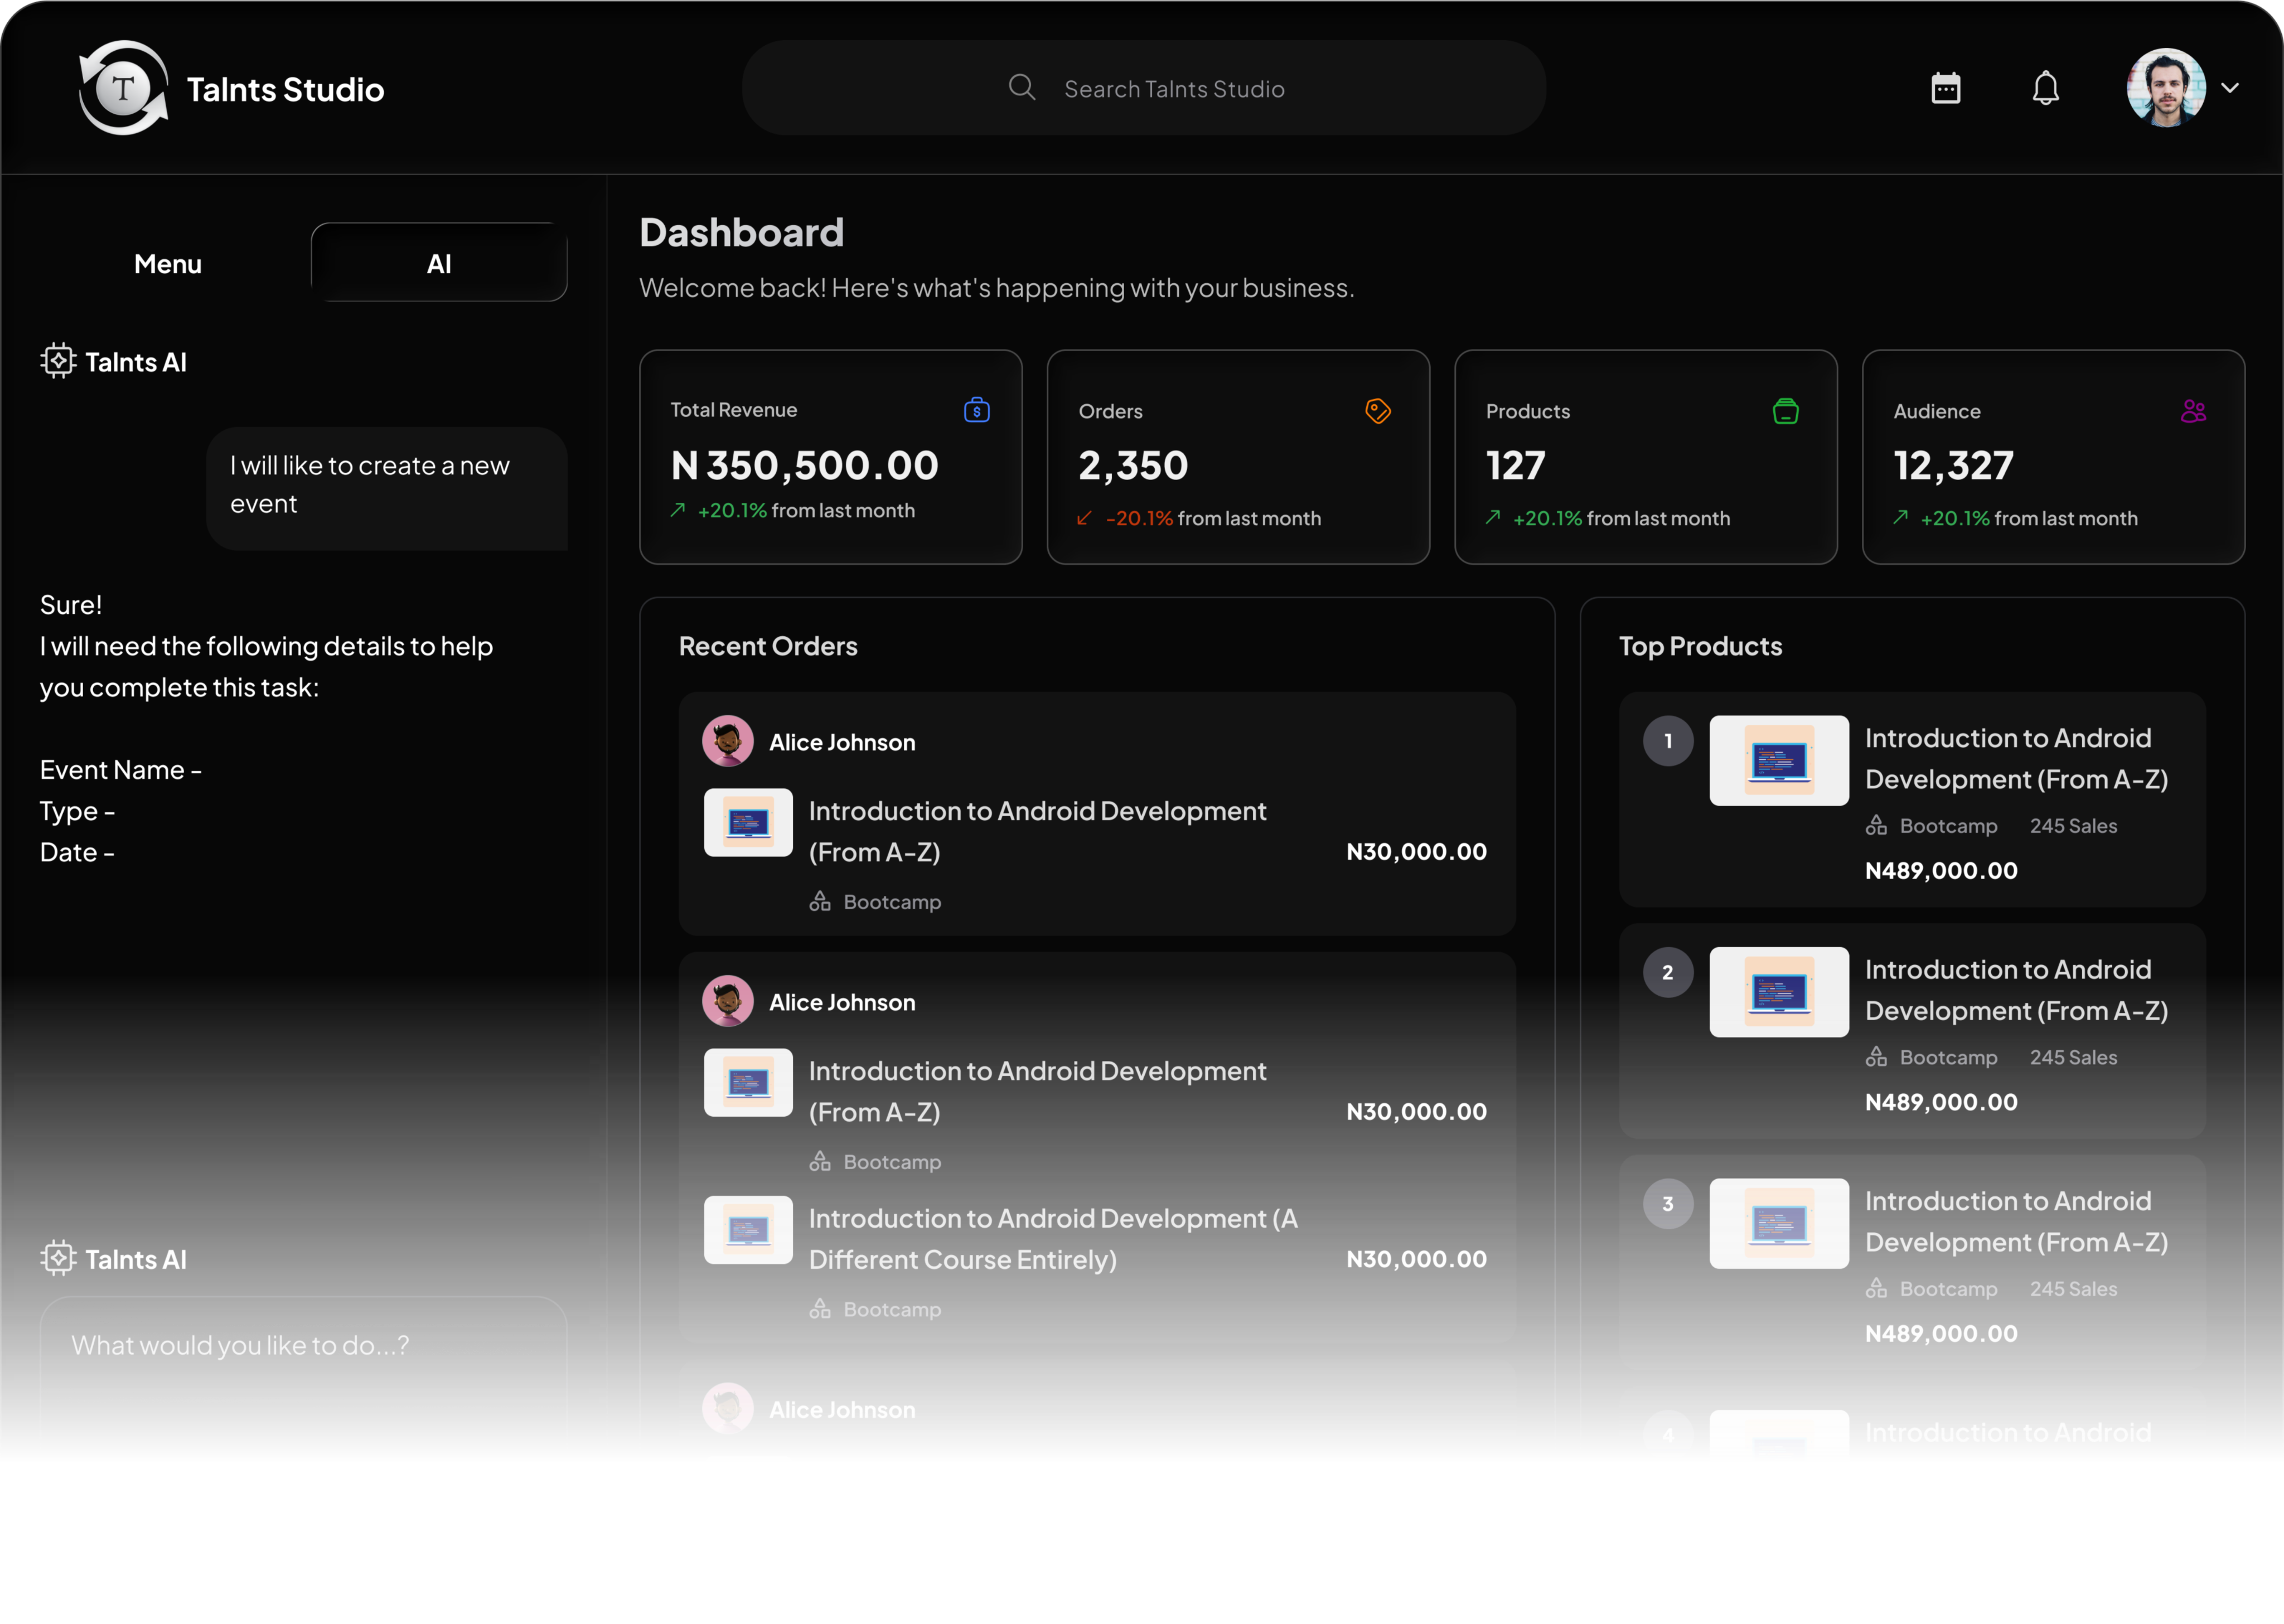Screen dimensions: 2284x1624
Task: Click the course thumbnail in Alice Johnson's first order
Action: click(748, 822)
